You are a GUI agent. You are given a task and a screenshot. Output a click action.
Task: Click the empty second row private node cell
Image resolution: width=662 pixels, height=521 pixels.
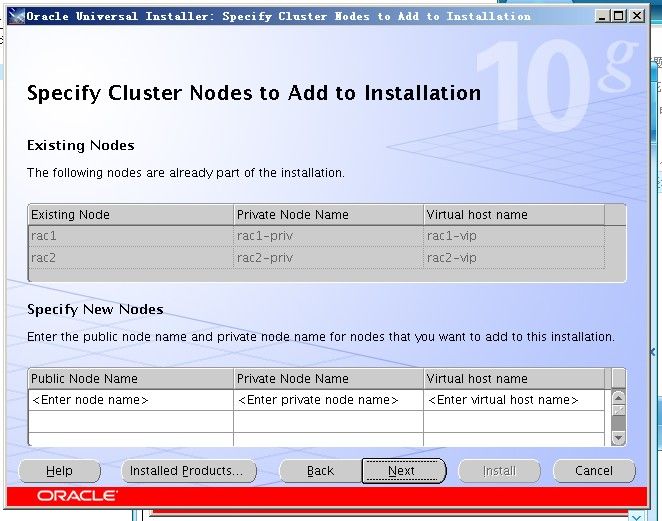[x=328, y=422]
